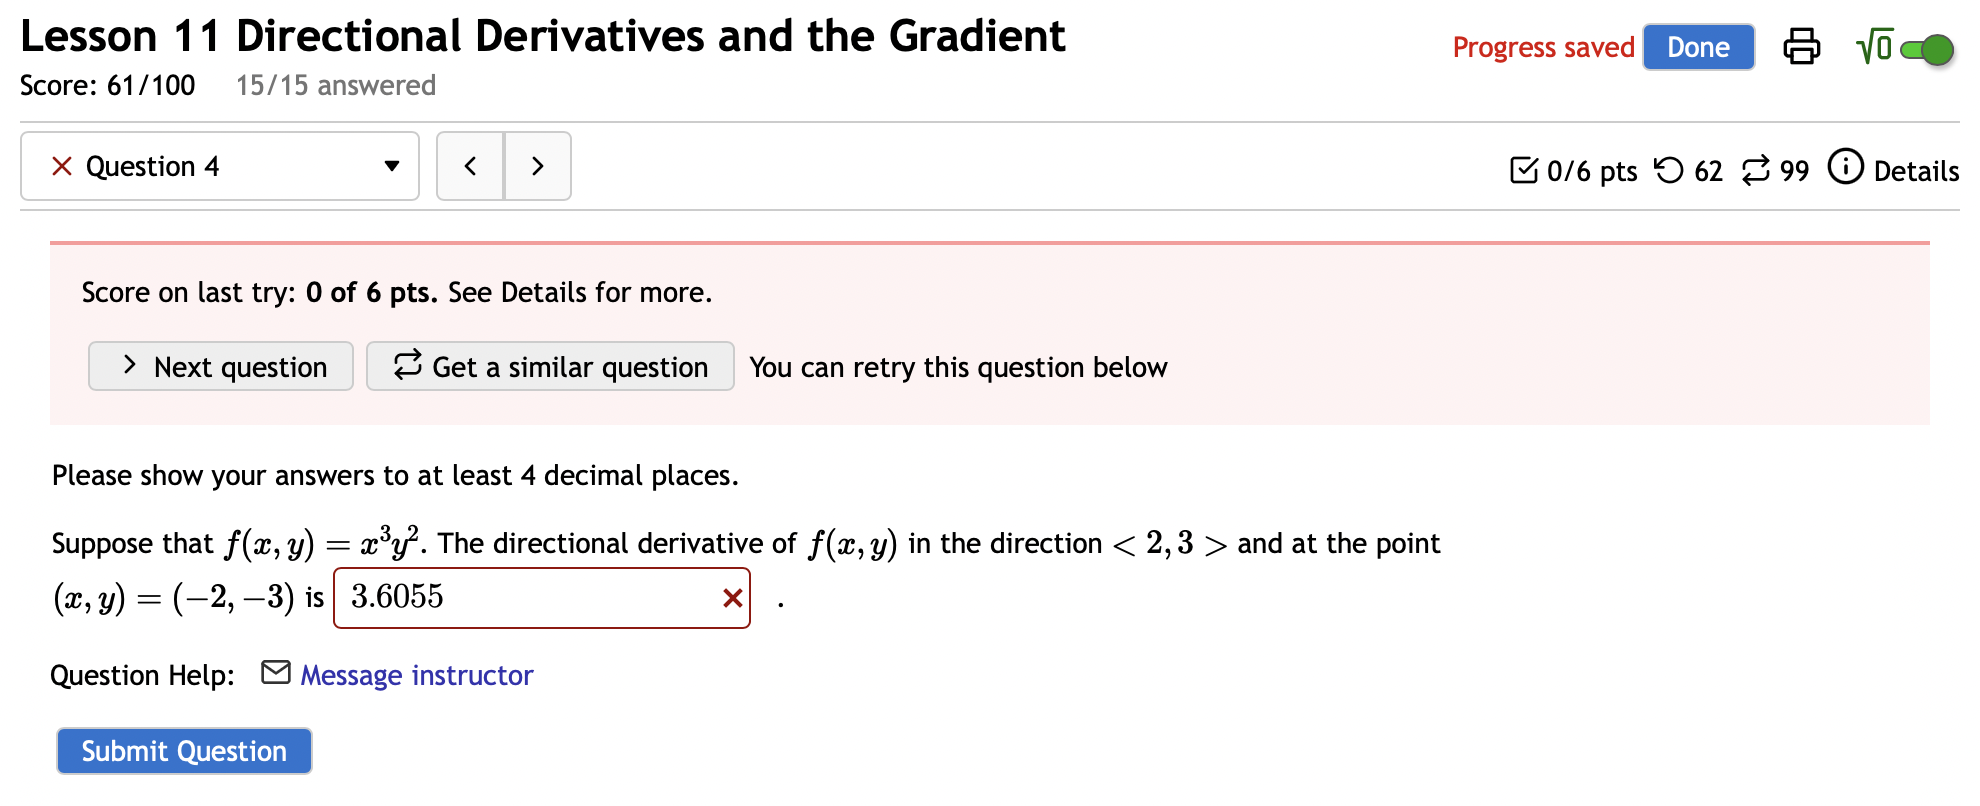Click the print icon

[x=1802, y=45]
